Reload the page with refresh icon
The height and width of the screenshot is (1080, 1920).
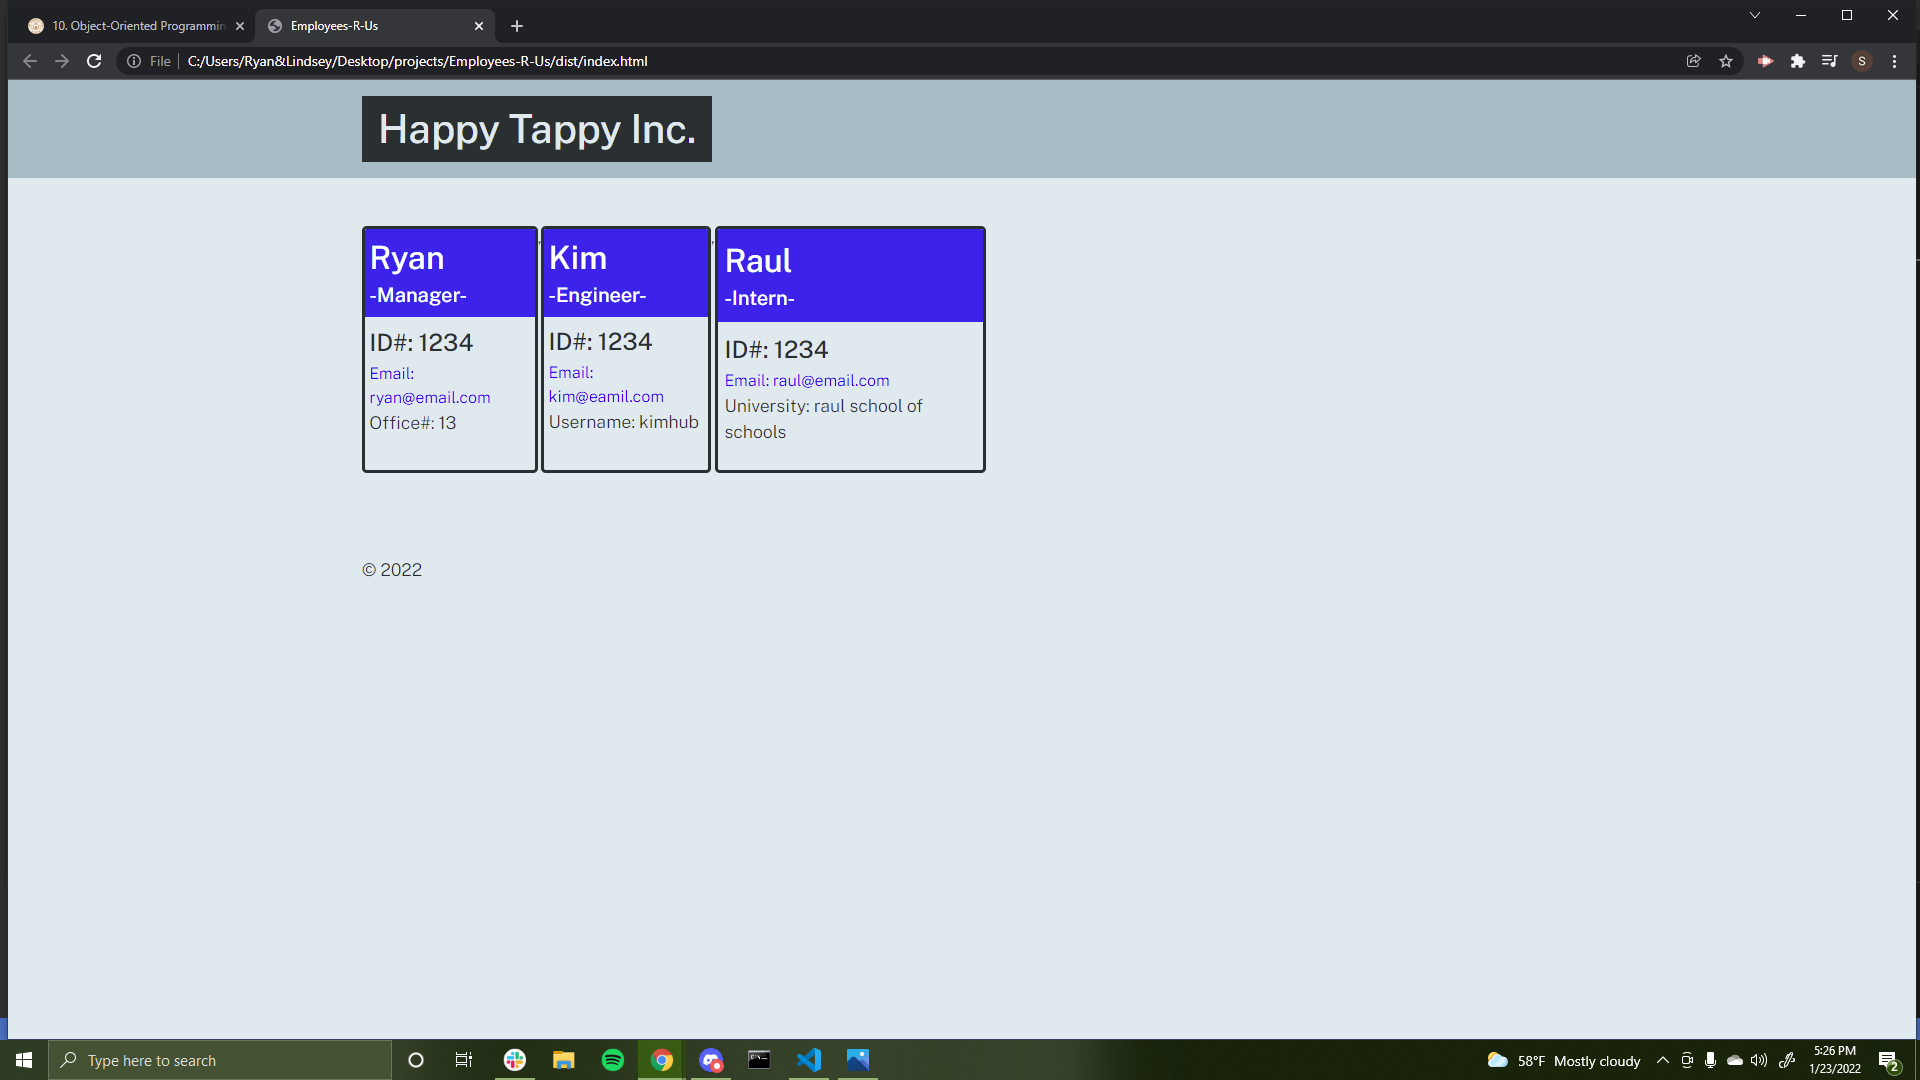[94, 61]
